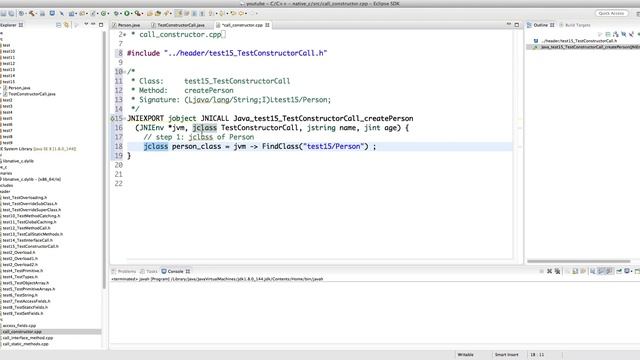640x360 pixels.
Task: Click the Smart Insert status bar entry
Action: (x=507, y=355)
